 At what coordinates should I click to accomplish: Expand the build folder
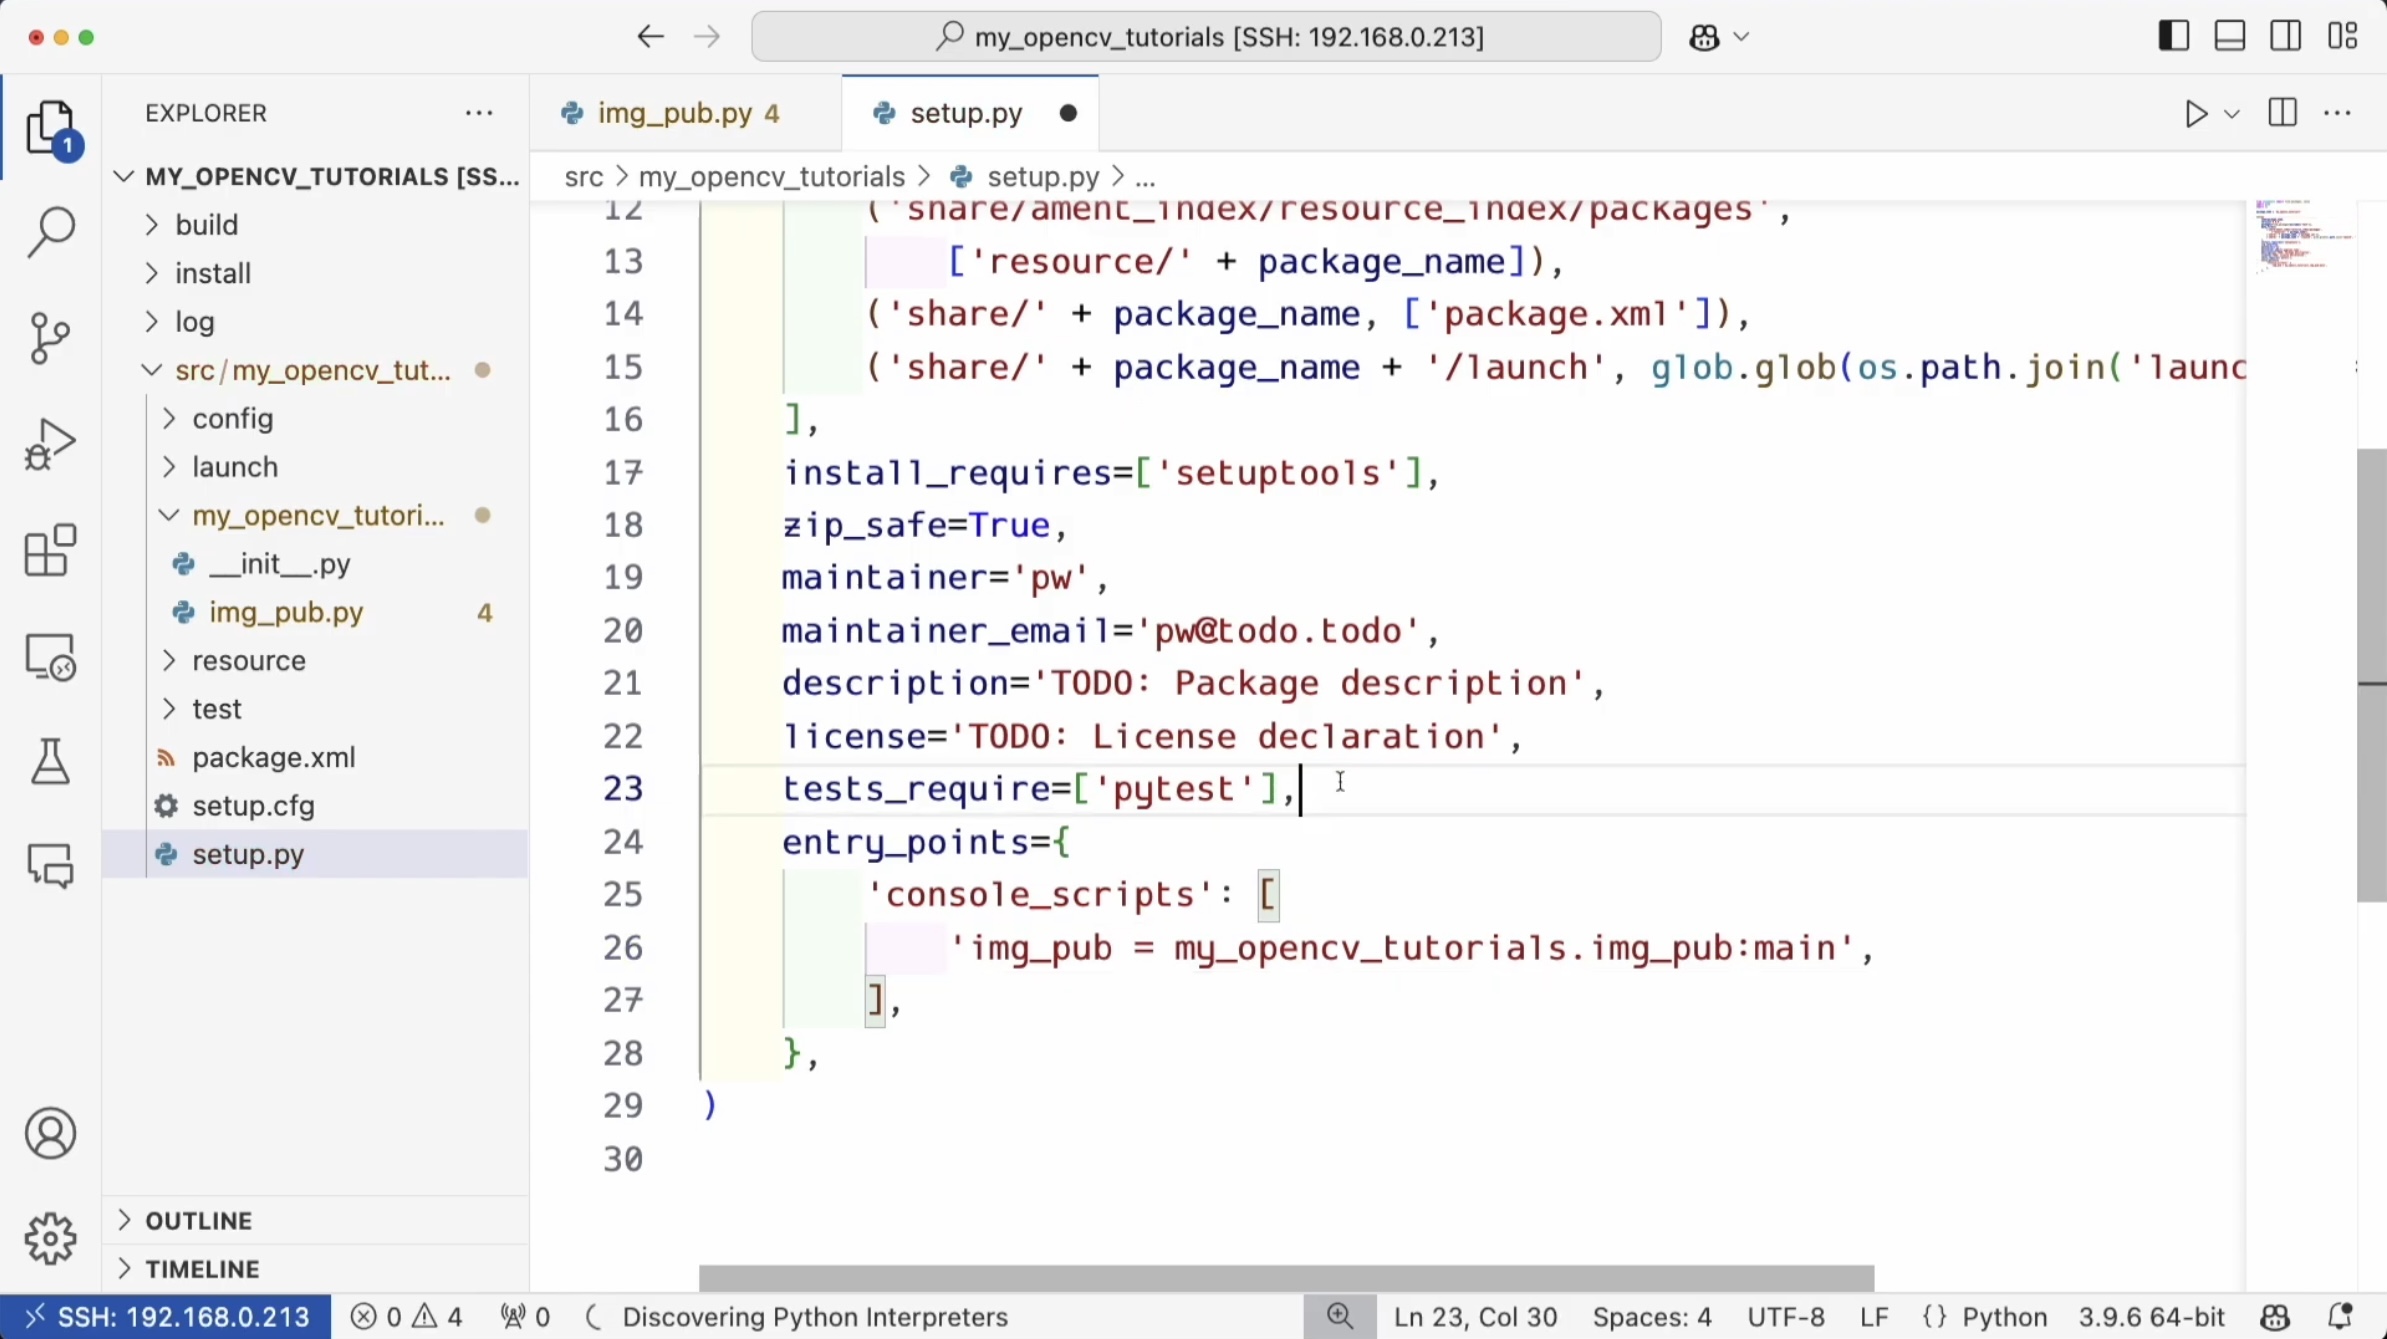(x=206, y=225)
